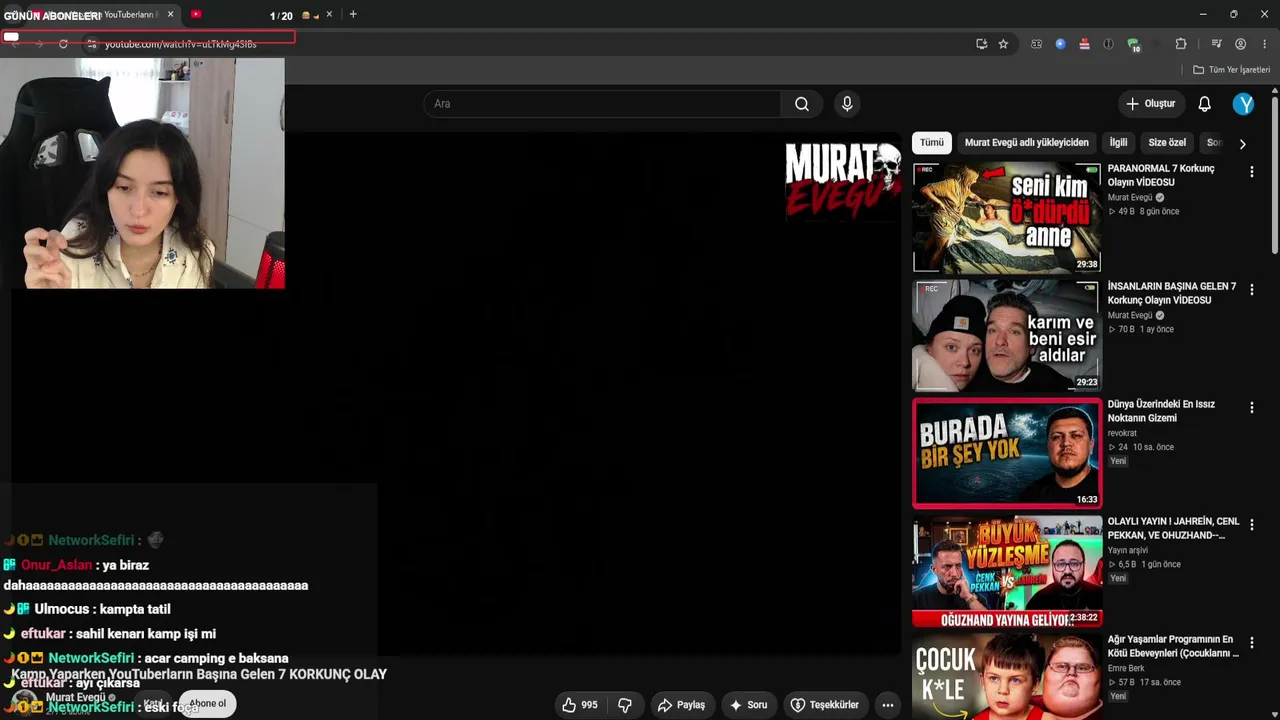This screenshot has width=1280, height=720.
Task: Filter by Murat Evegü adlı yükleyiciden
Action: coord(1026,143)
